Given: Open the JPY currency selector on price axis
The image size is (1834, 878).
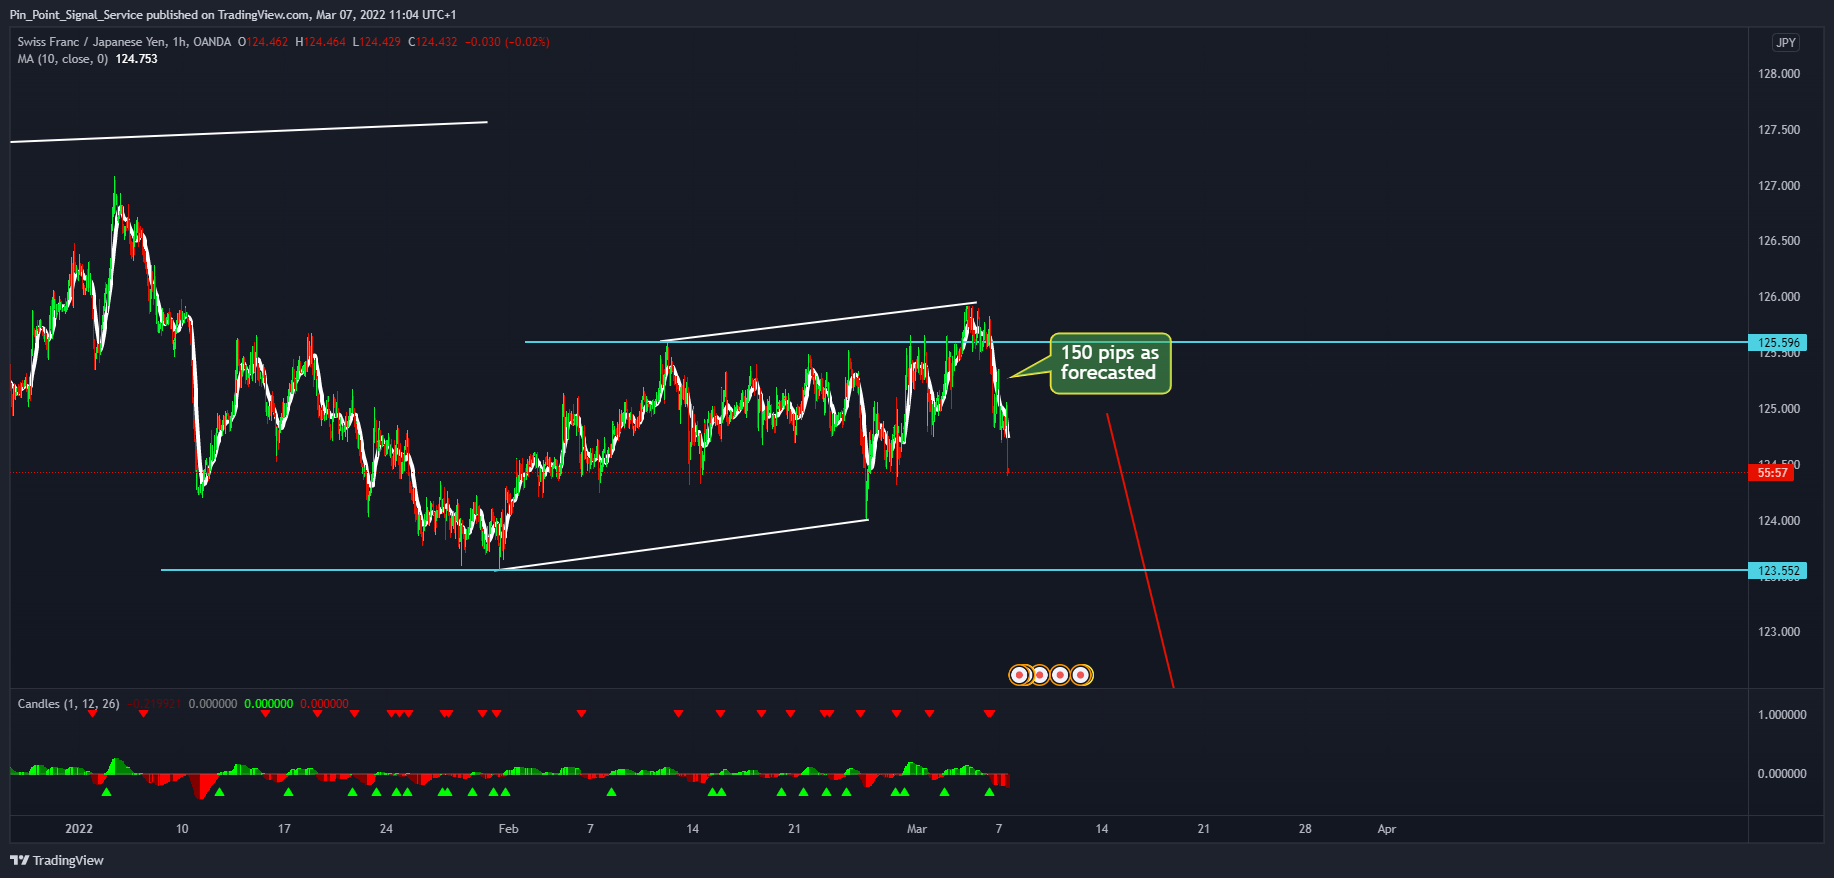Looking at the screenshot, I should [x=1785, y=43].
